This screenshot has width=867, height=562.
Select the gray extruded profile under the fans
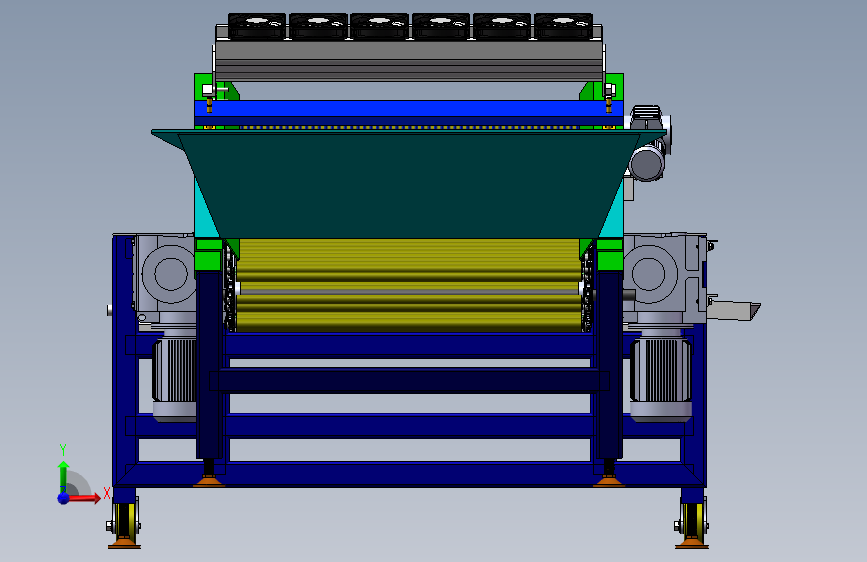(409, 61)
